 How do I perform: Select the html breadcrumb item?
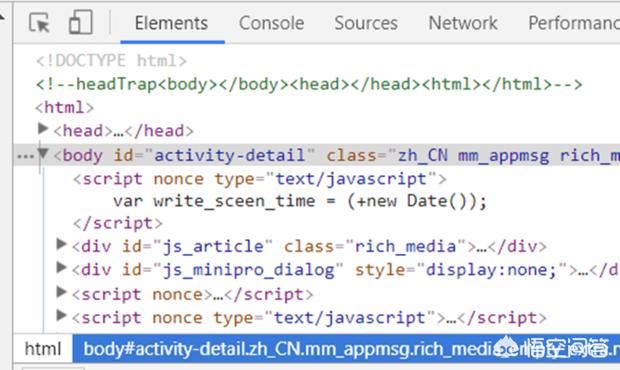43,349
